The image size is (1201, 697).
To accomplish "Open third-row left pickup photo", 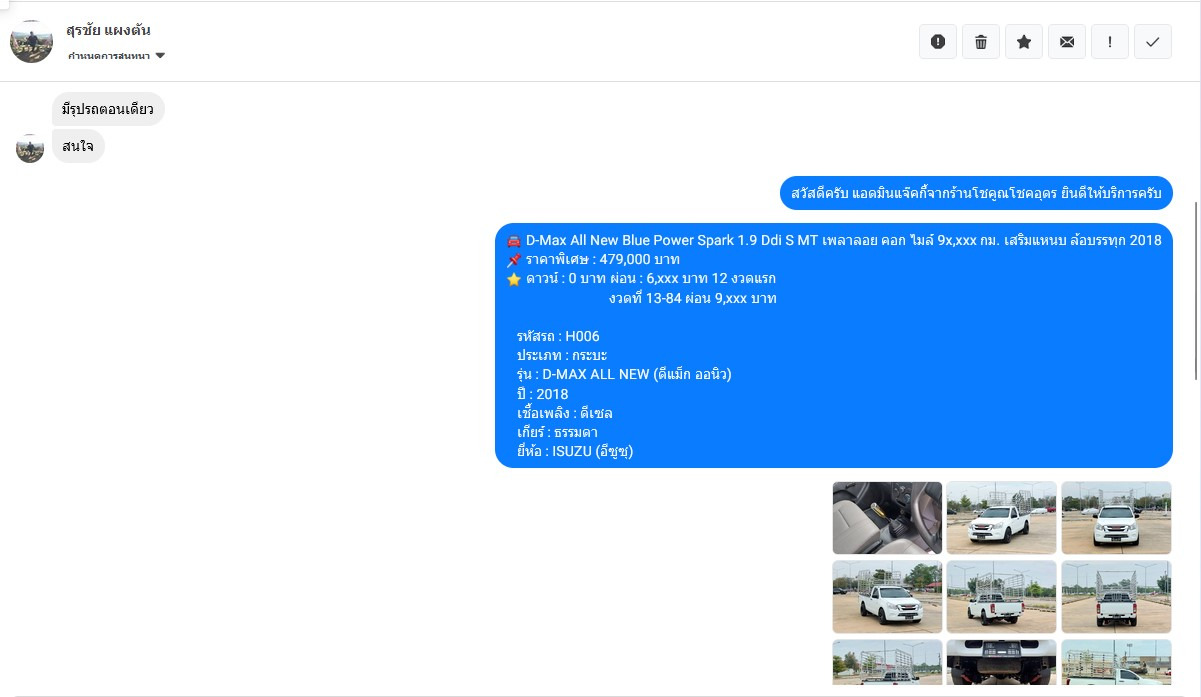I will 887,663.
